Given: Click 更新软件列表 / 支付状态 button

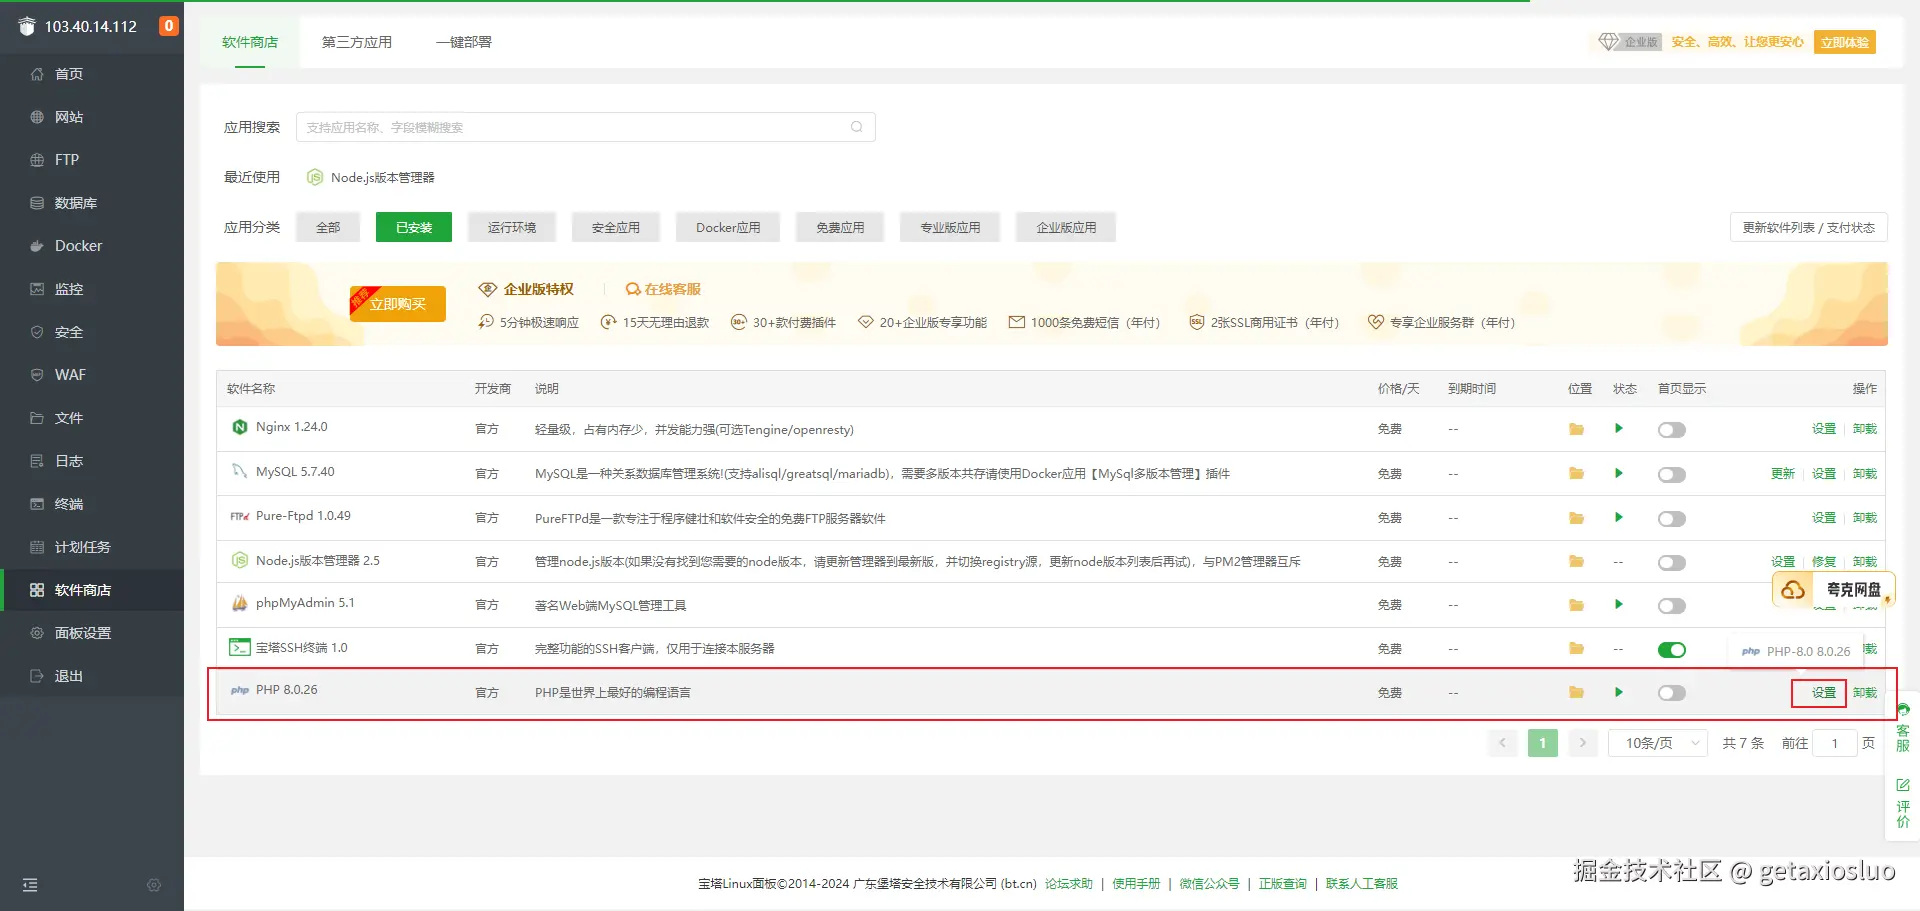Looking at the screenshot, I should point(1809,227).
